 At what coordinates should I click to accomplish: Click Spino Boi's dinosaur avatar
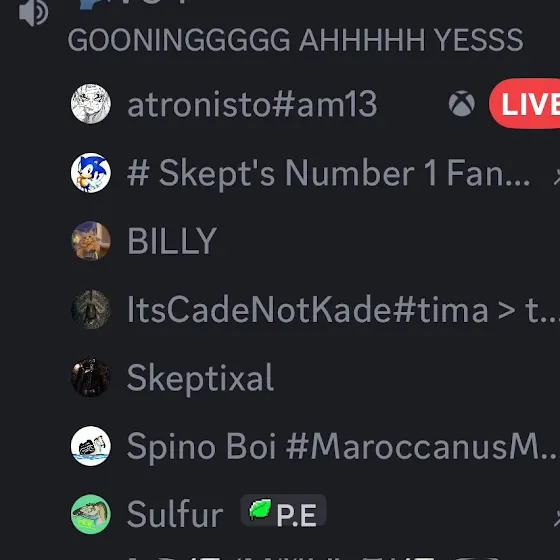(x=91, y=446)
